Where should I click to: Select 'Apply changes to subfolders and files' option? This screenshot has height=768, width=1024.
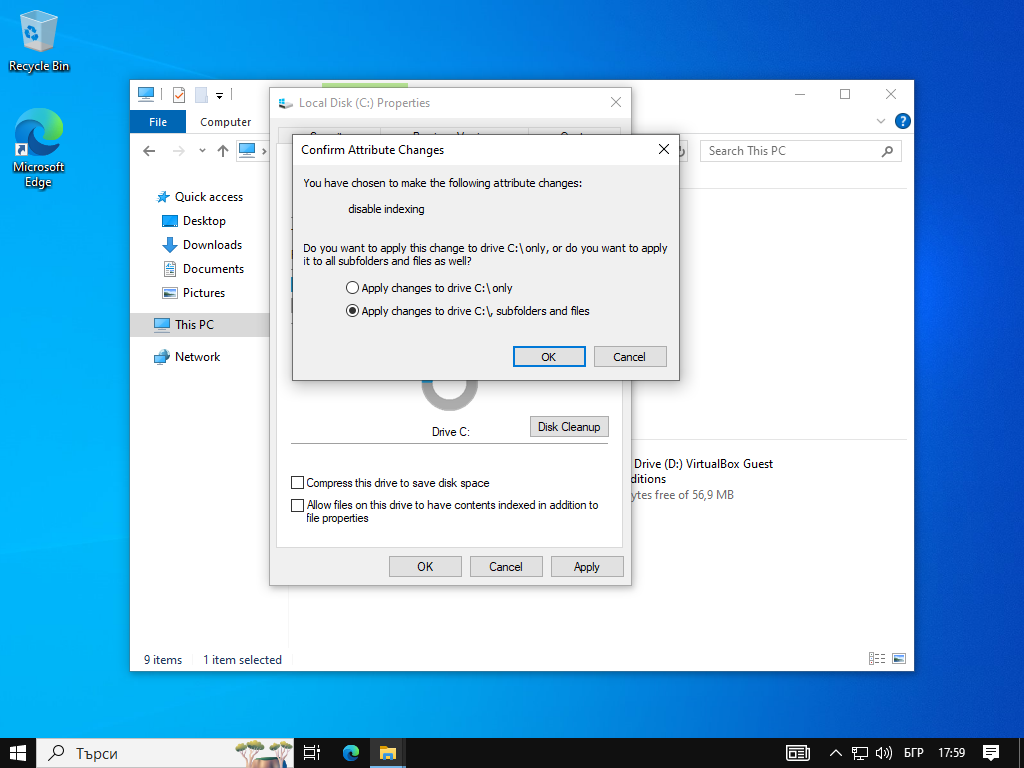352,311
